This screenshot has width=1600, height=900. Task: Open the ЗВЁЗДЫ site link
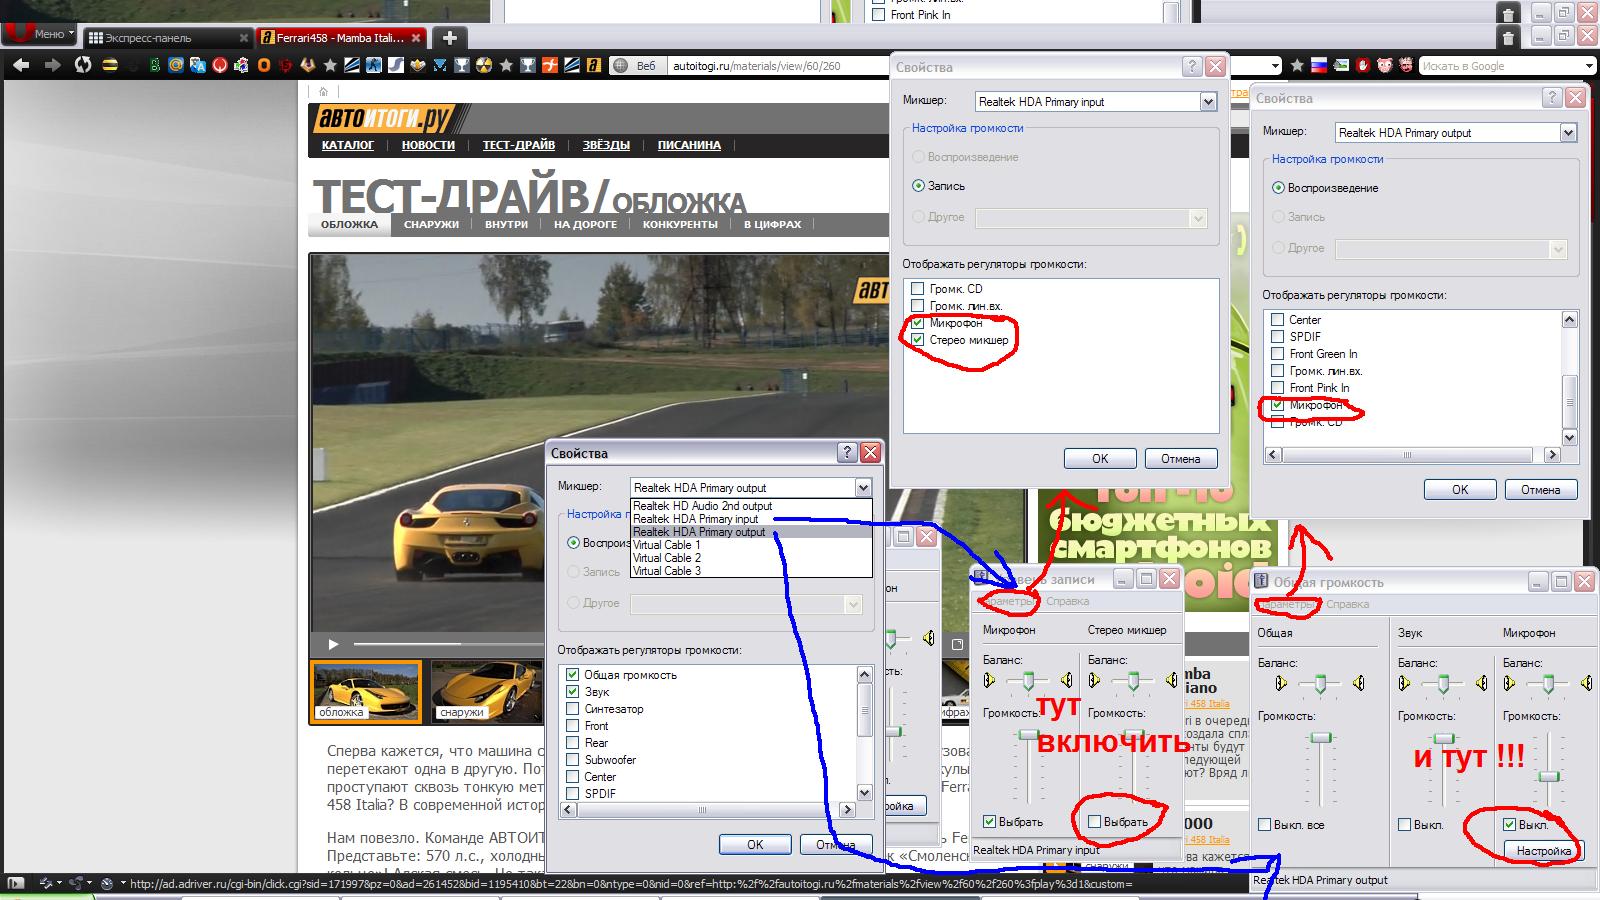point(606,145)
